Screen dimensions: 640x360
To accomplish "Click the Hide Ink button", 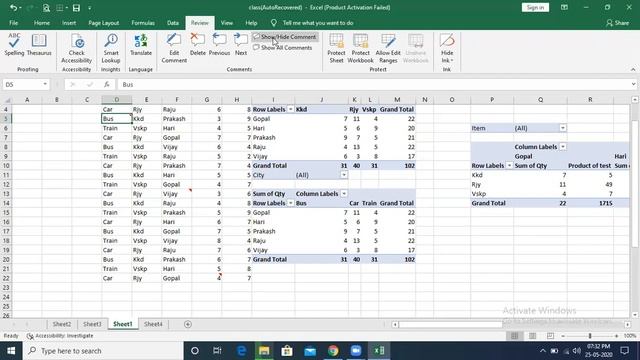I will pyautogui.click(x=447, y=48).
